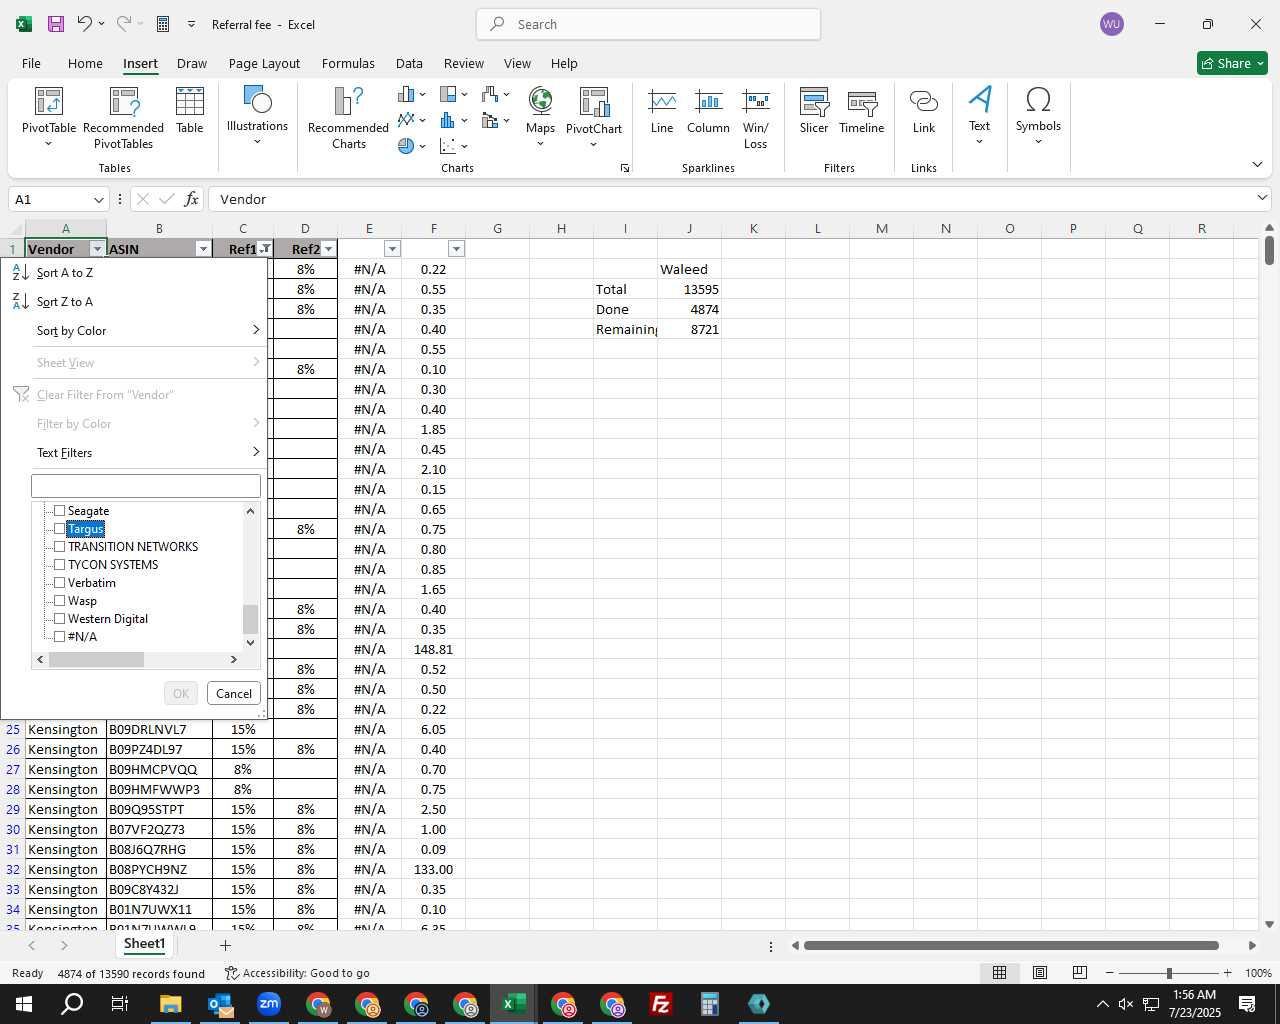
Task: Open the Data tab
Action: [409, 63]
